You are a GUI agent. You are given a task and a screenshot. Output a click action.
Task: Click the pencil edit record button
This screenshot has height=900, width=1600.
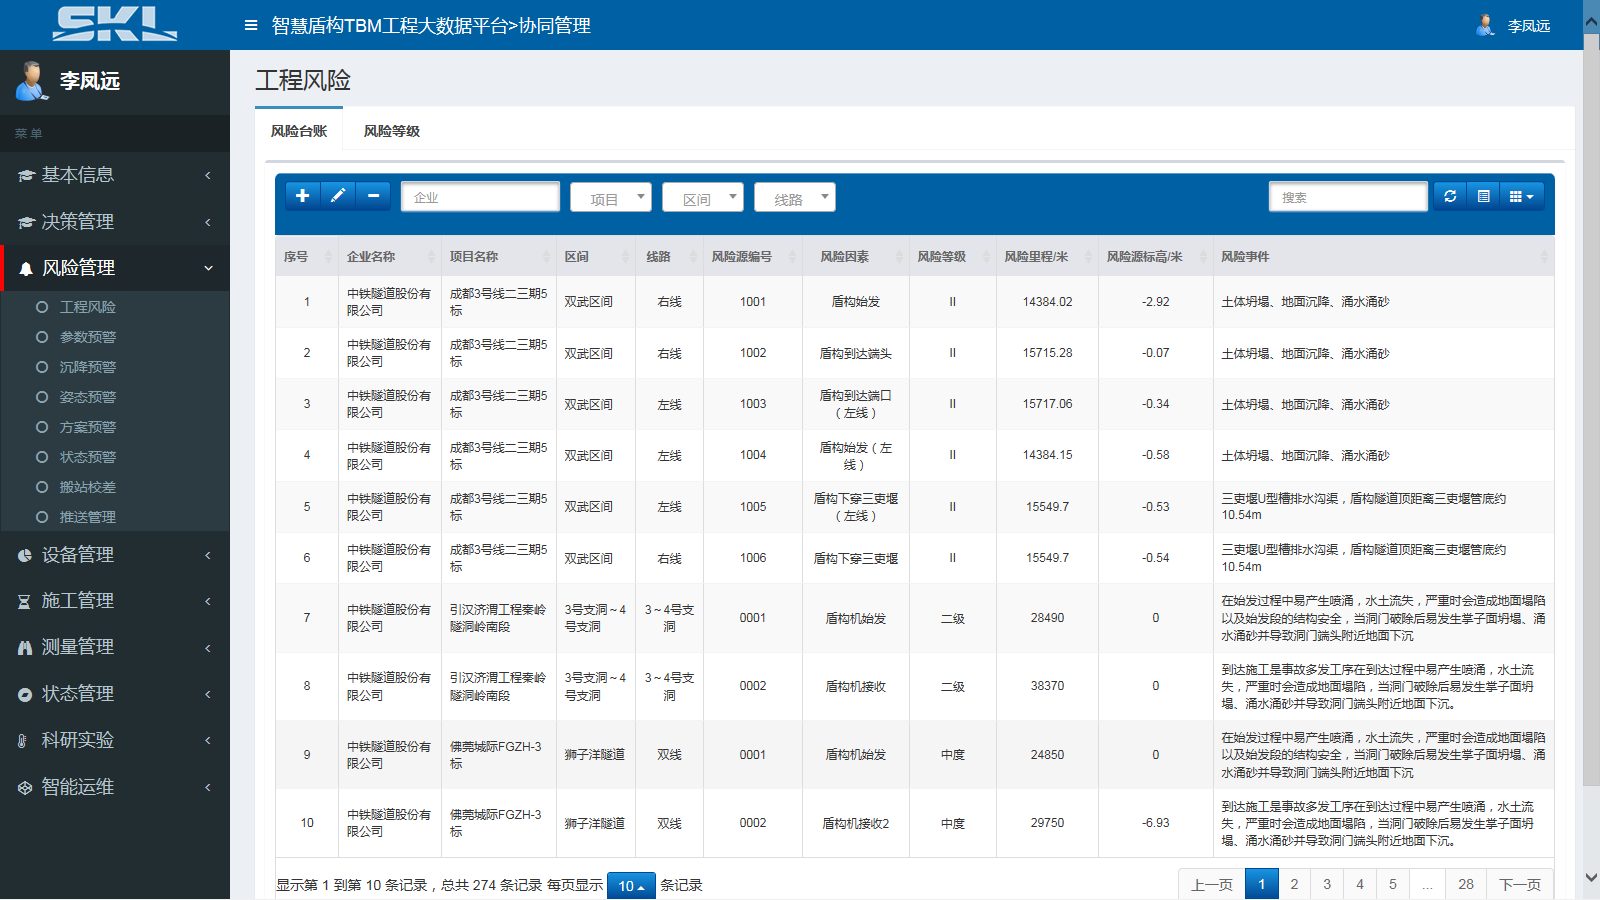coord(338,196)
